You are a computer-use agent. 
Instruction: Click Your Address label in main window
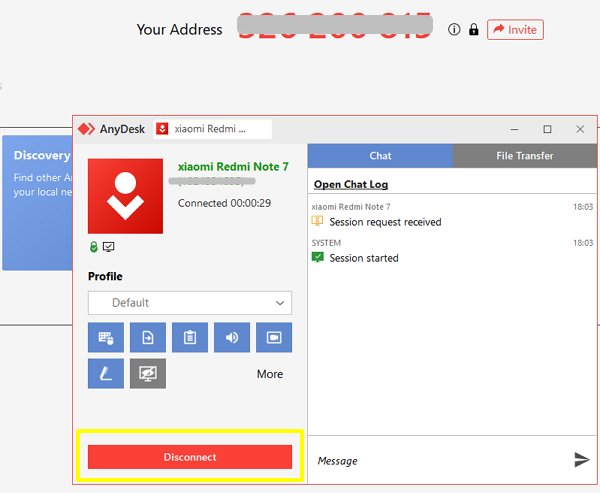click(179, 29)
